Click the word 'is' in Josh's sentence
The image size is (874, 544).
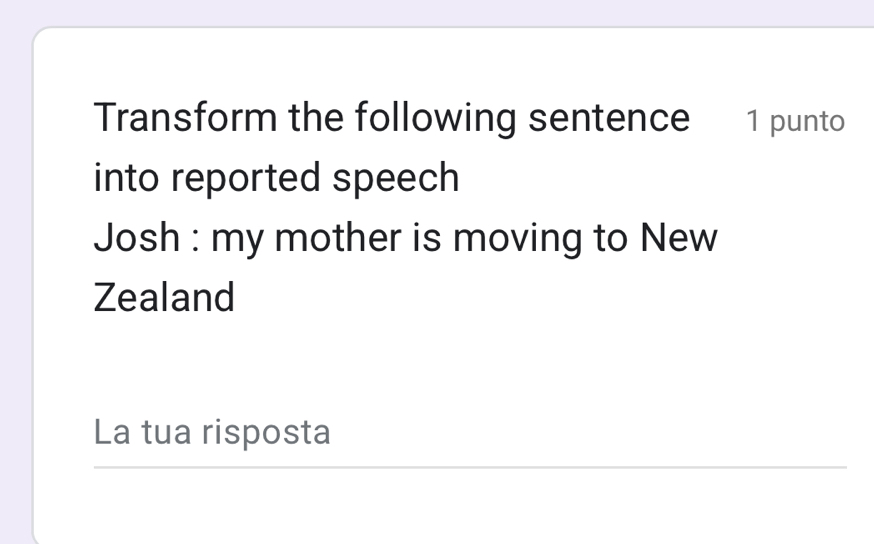428,238
